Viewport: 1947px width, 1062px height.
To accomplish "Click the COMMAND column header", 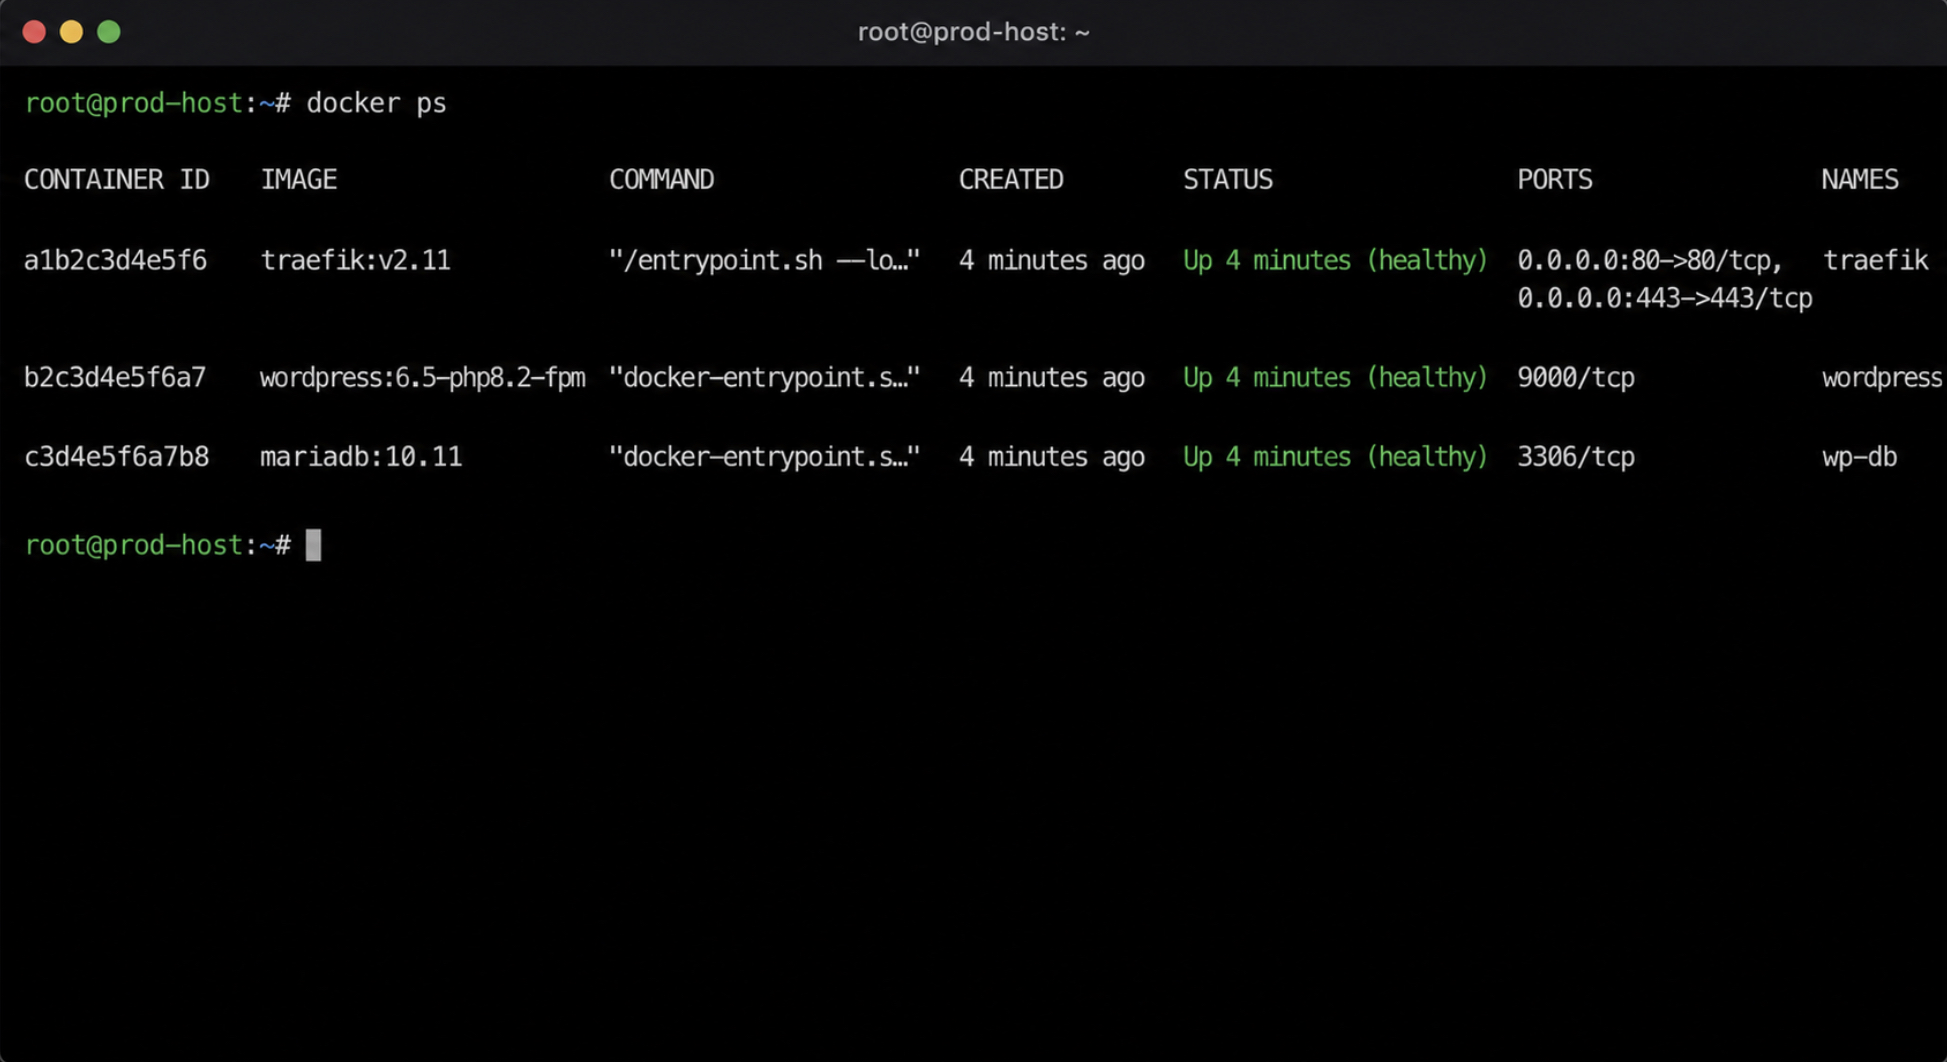I will (661, 180).
